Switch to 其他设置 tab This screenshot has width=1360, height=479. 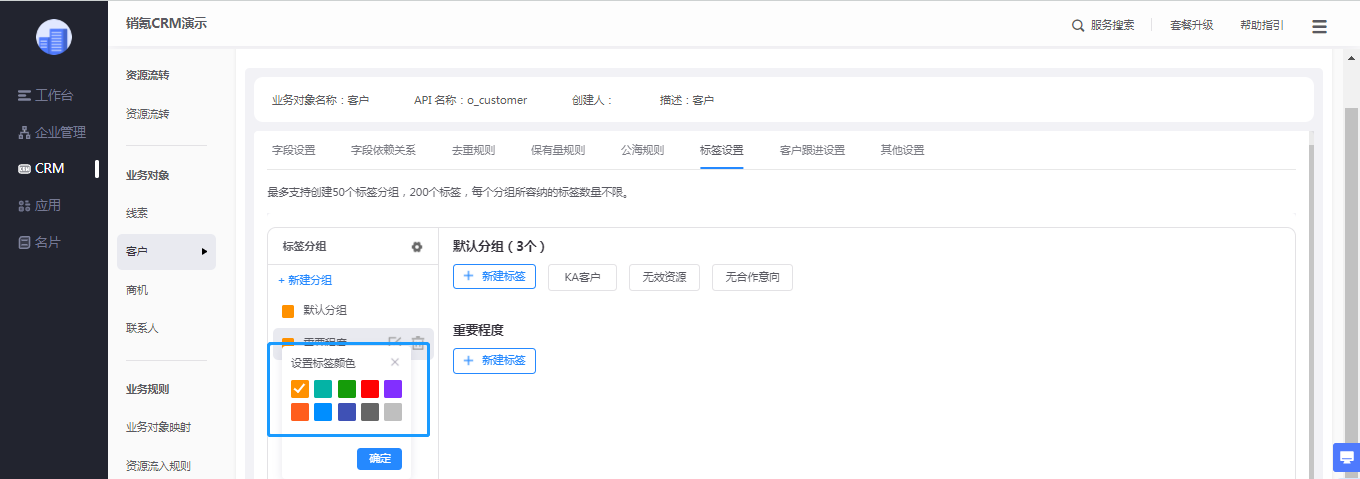point(902,150)
